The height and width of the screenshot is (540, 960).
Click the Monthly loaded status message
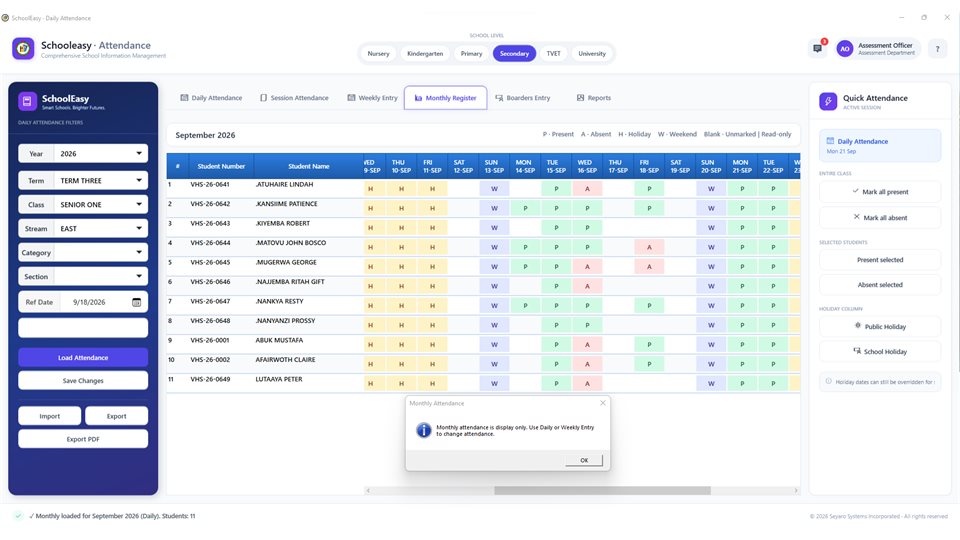tap(115, 516)
